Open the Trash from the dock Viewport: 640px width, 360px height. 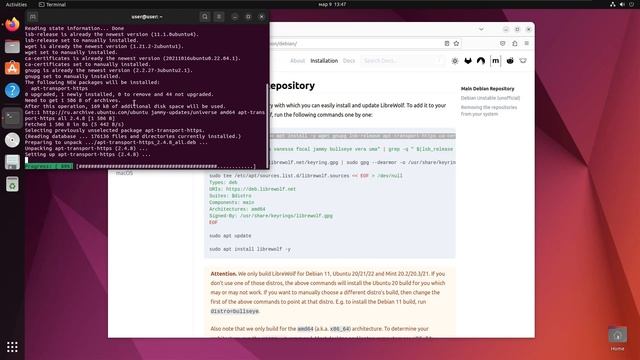click(12, 184)
